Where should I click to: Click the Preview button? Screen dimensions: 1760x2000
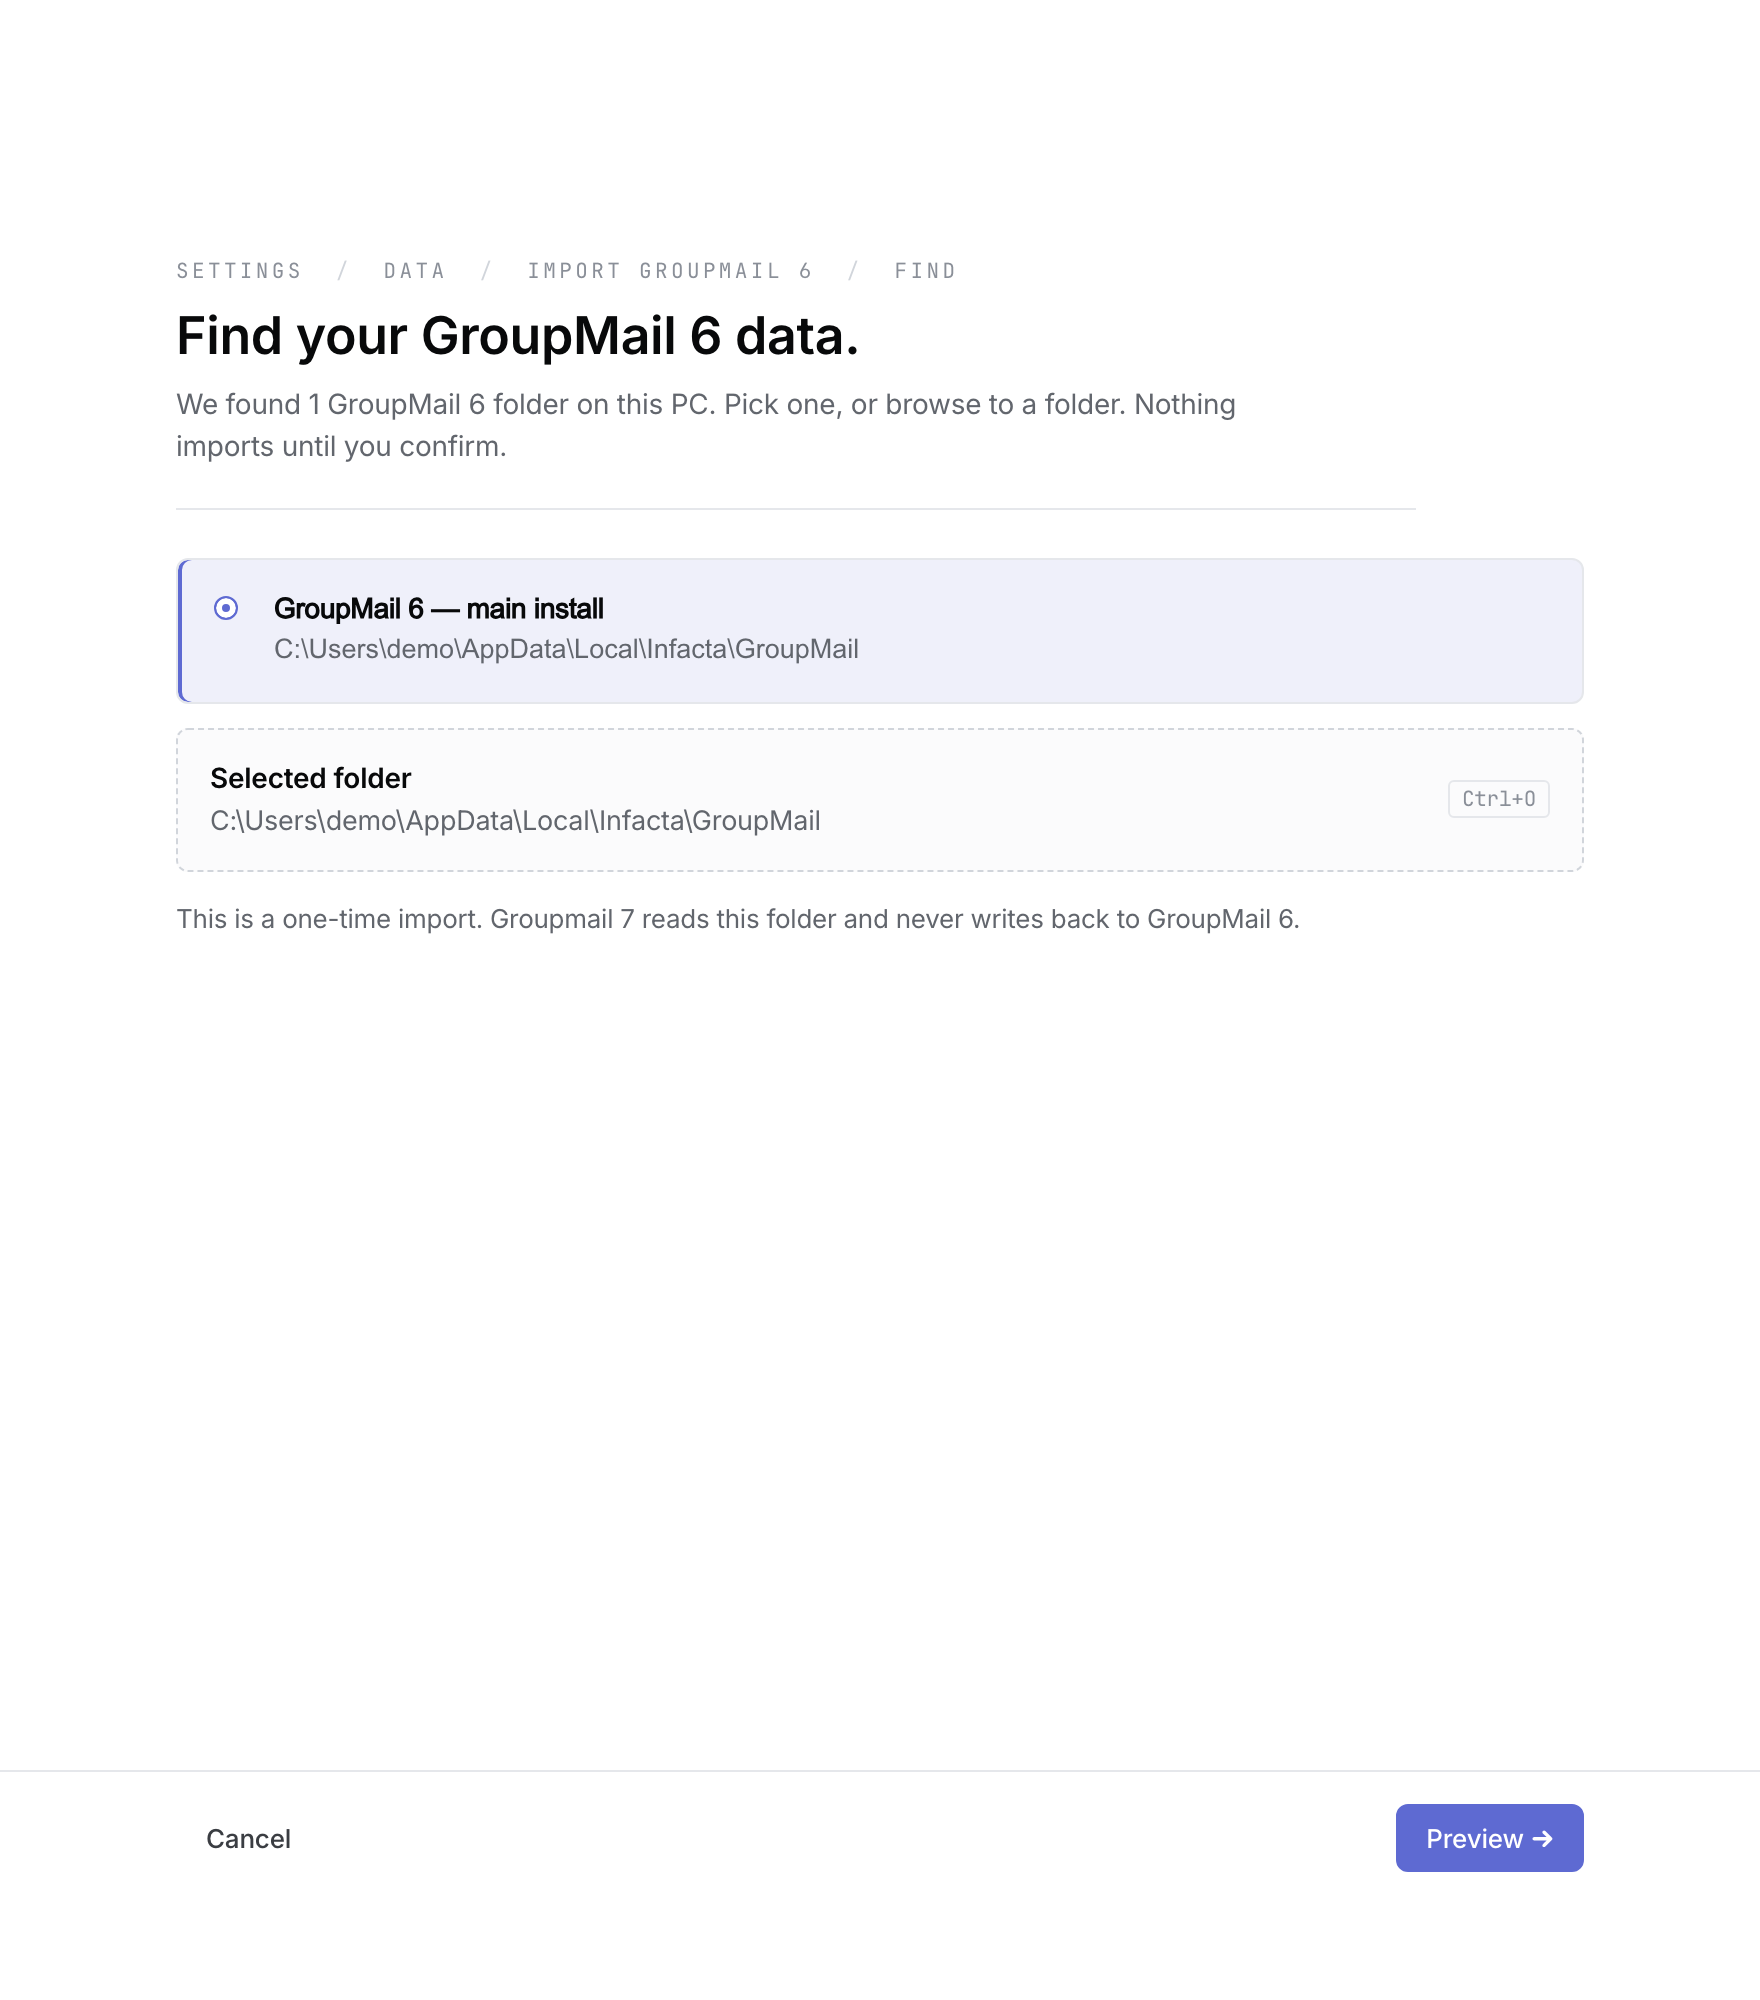pos(1489,1838)
